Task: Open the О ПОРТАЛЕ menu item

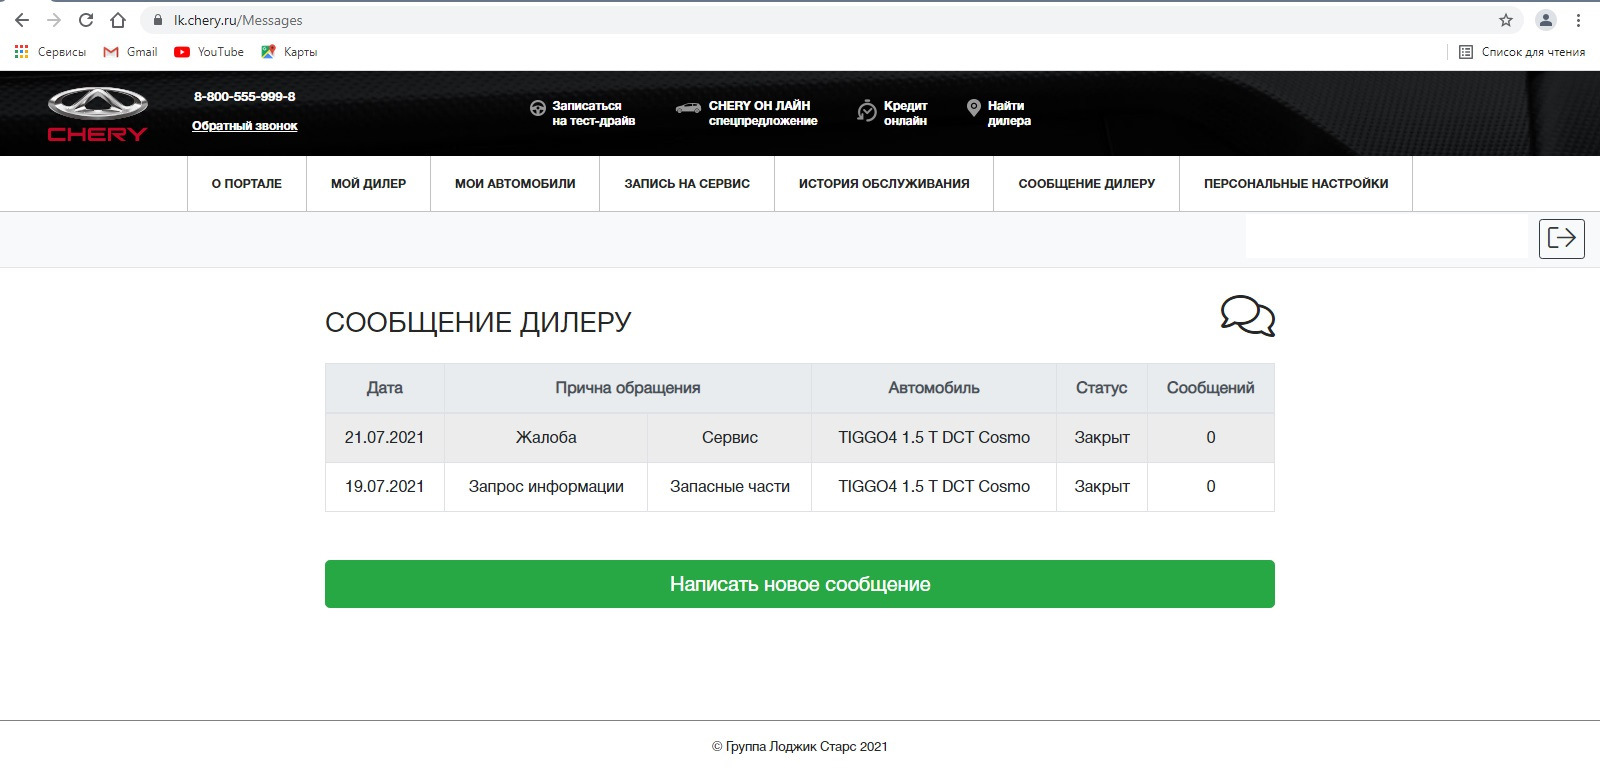Action: click(x=247, y=184)
